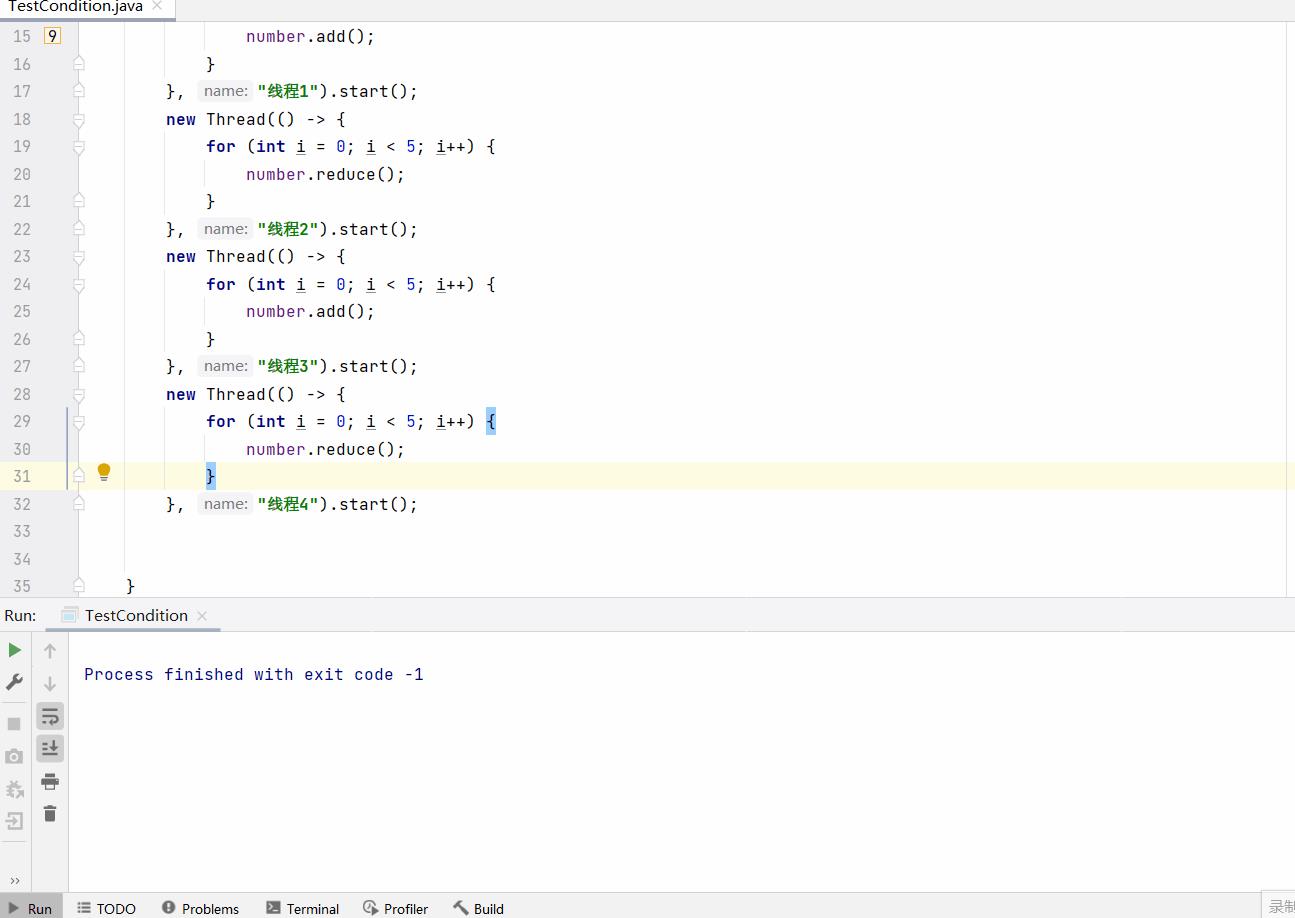Click fold end marker on line 35
Viewport: 1295px width, 918px height.
79,586
